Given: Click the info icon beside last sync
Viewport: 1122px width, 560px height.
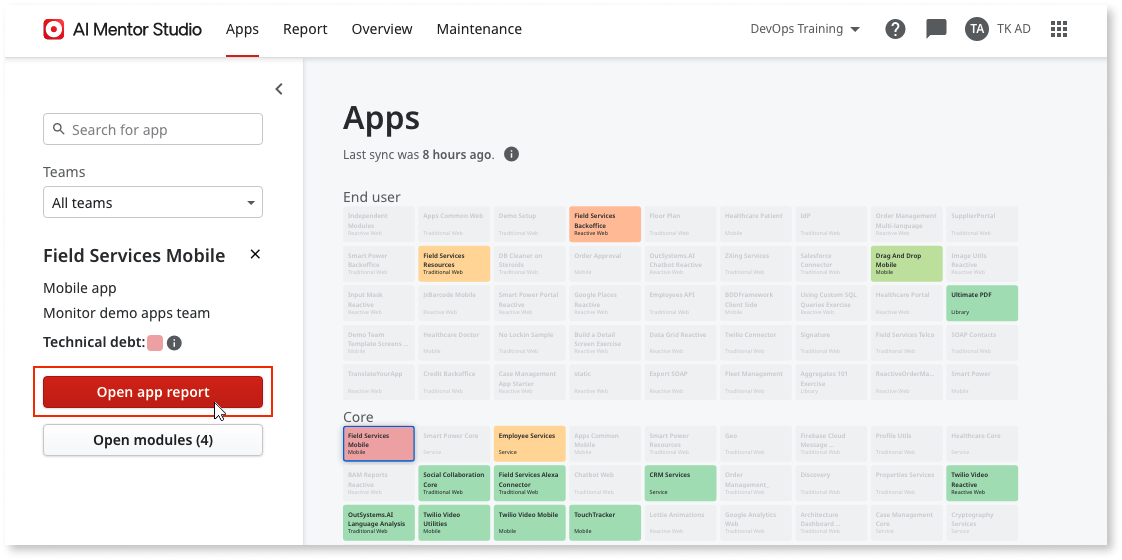Looking at the screenshot, I should [x=511, y=154].
